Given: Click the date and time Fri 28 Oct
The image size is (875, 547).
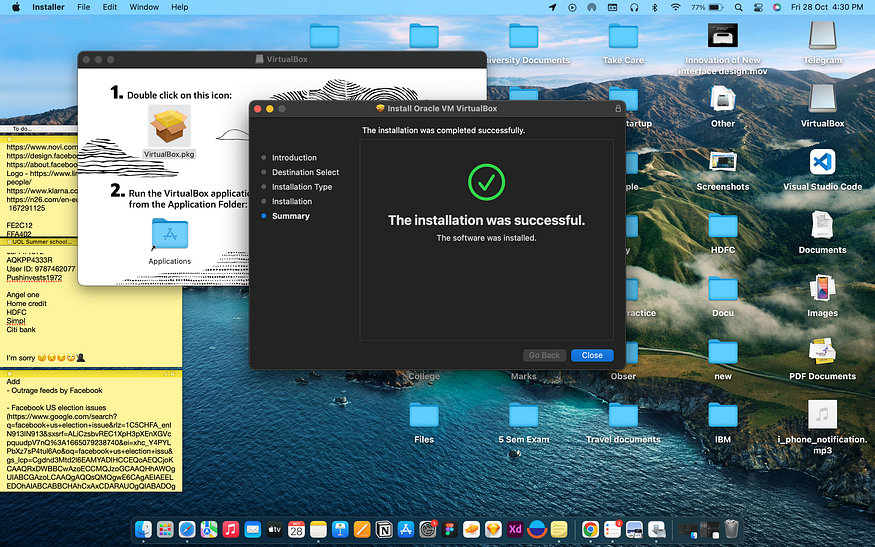Looking at the screenshot, I should point(827,7).
